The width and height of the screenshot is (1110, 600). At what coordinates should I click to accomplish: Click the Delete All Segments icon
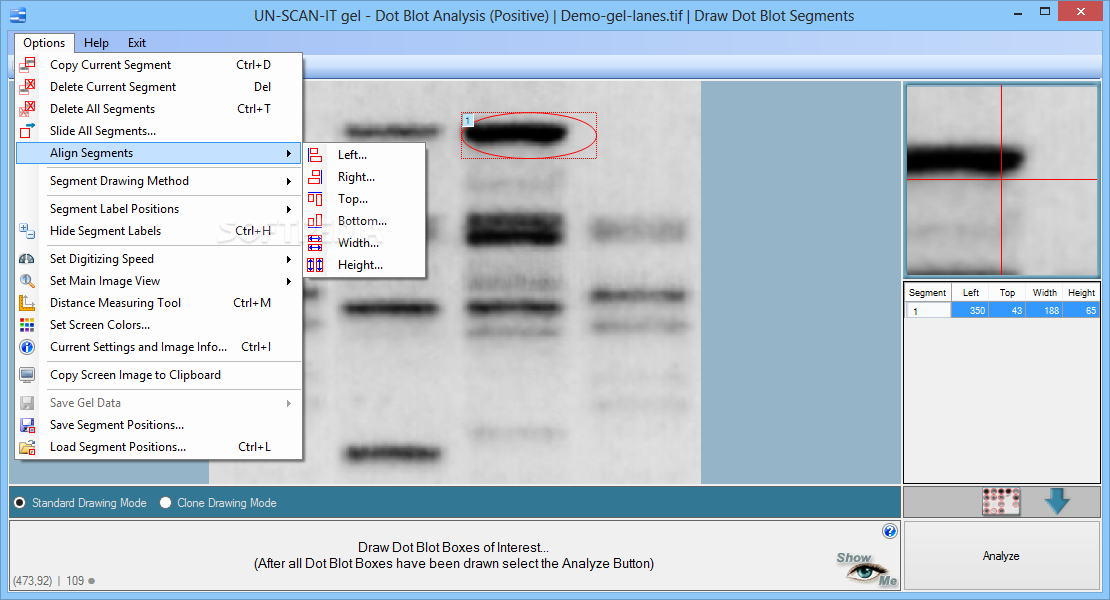click(27, 108)
